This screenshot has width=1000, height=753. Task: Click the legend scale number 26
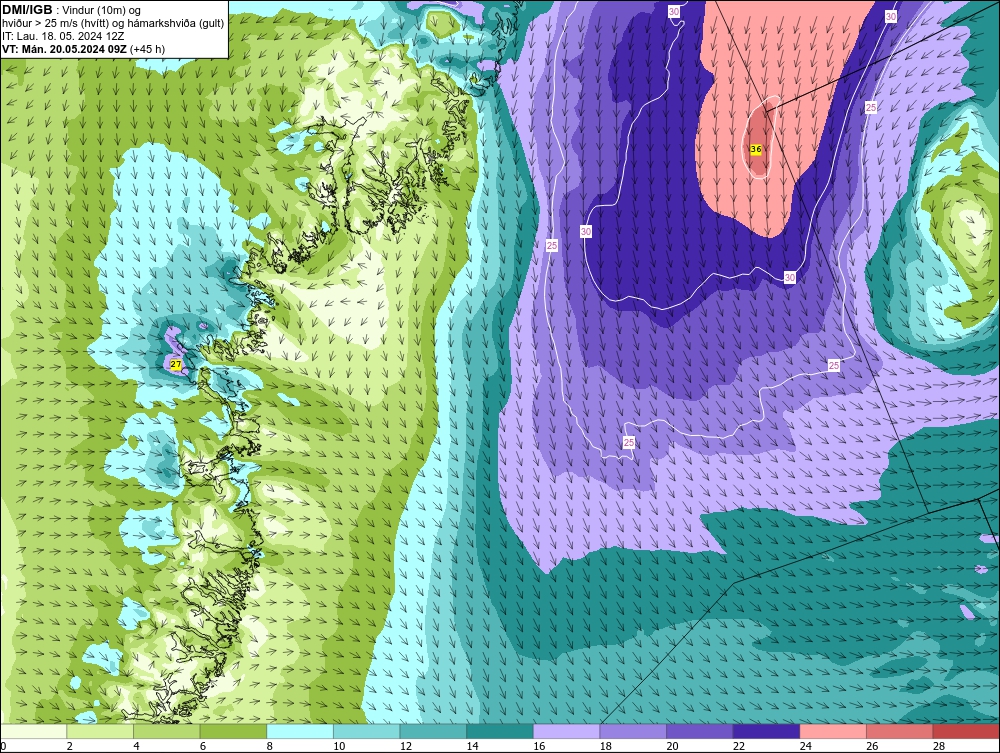tap(872, 746)
